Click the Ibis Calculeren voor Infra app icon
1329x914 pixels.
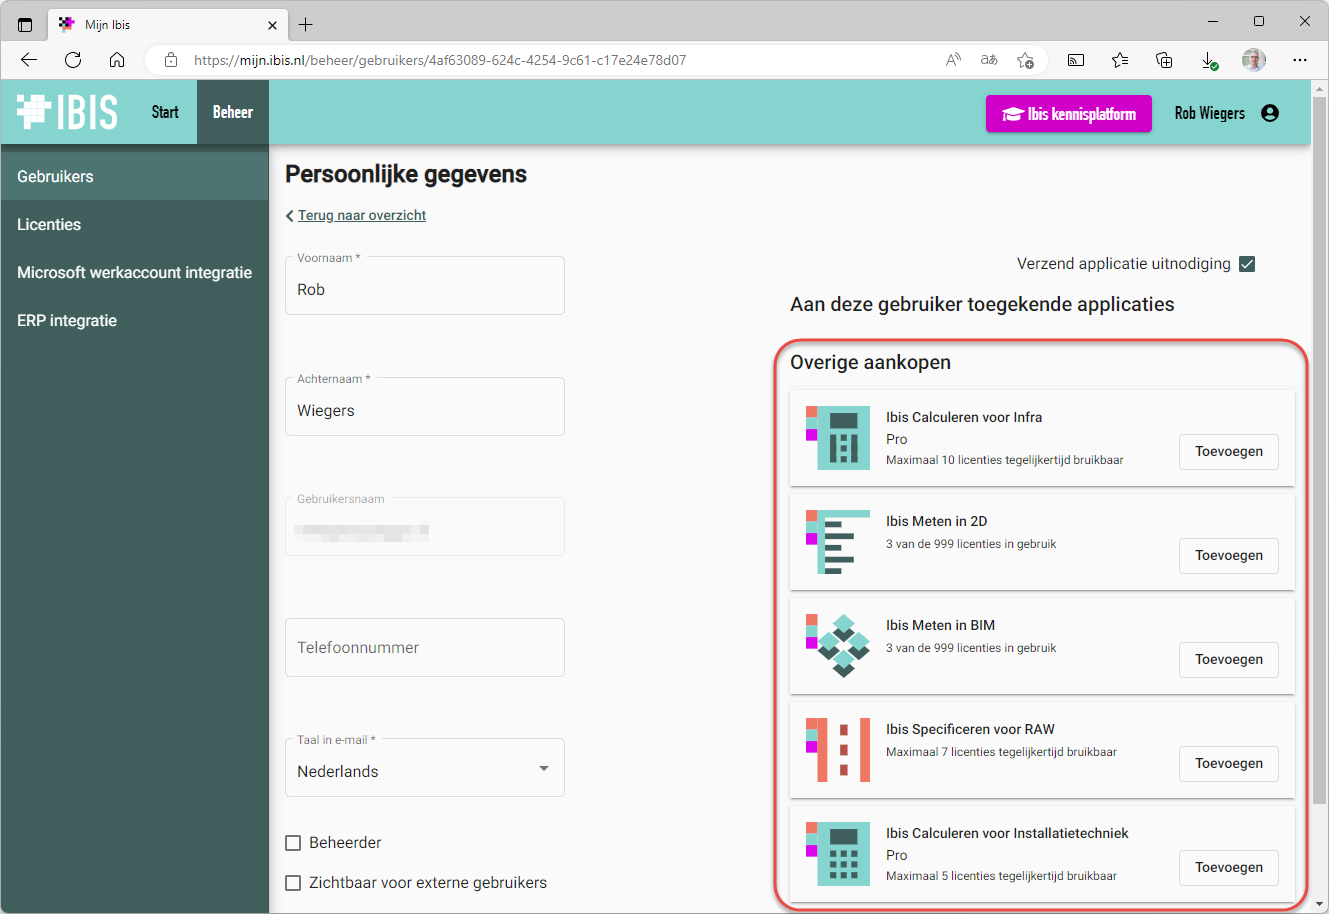tap(838, 438)
